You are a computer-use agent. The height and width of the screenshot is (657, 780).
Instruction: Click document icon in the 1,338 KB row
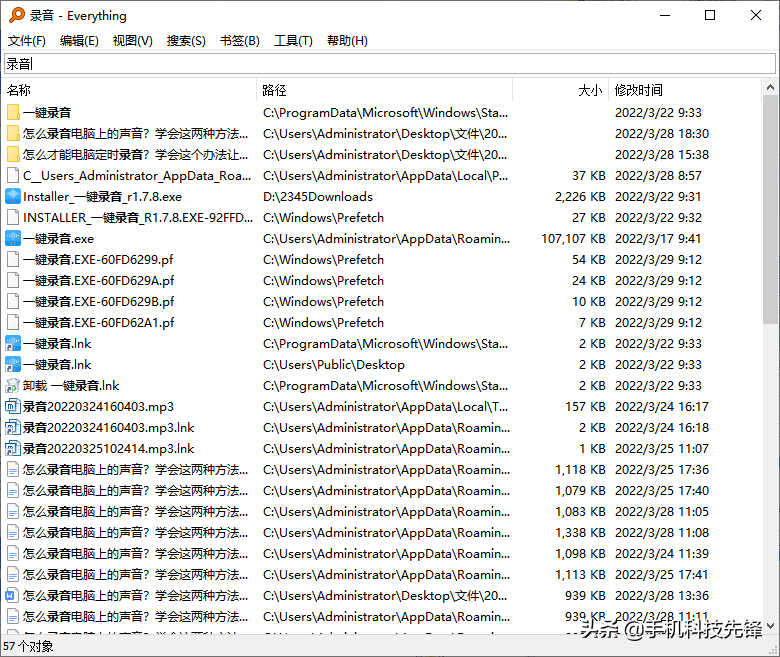13,533
